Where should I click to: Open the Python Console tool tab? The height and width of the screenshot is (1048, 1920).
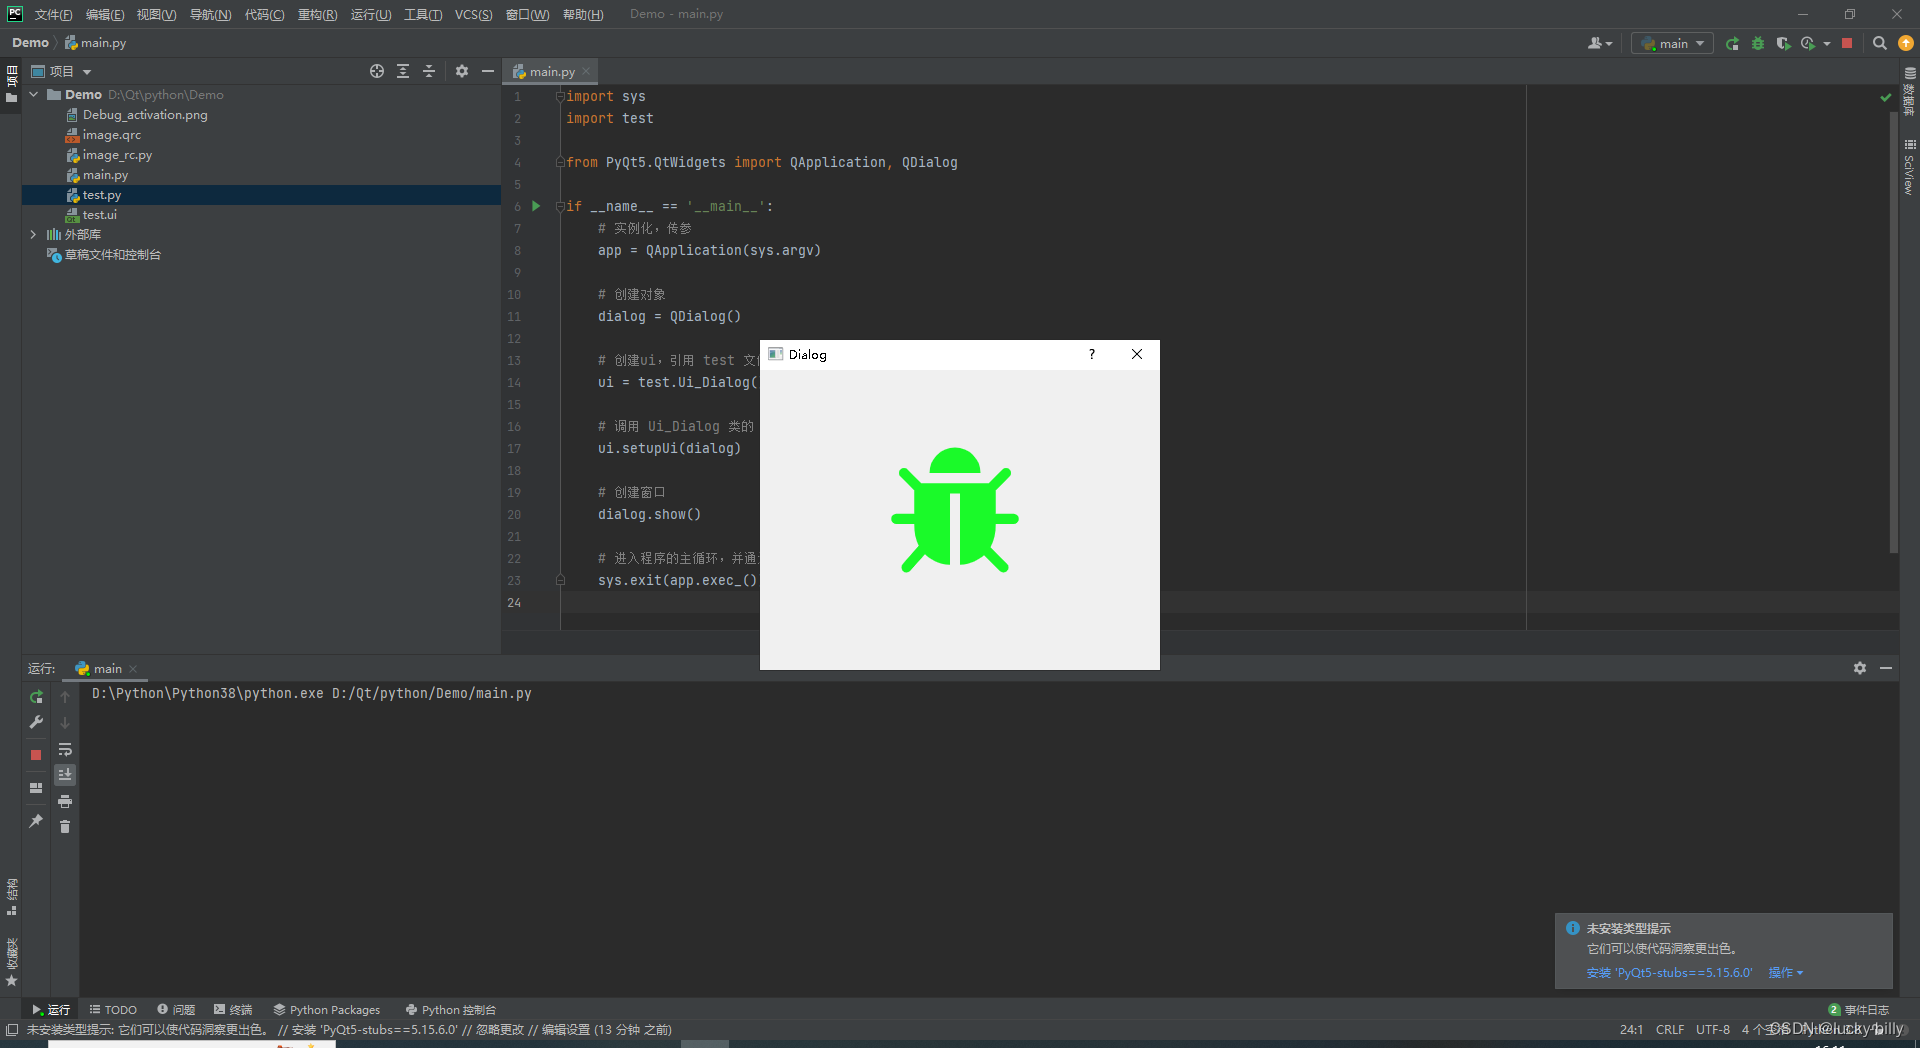click(x=450, y=1010)
